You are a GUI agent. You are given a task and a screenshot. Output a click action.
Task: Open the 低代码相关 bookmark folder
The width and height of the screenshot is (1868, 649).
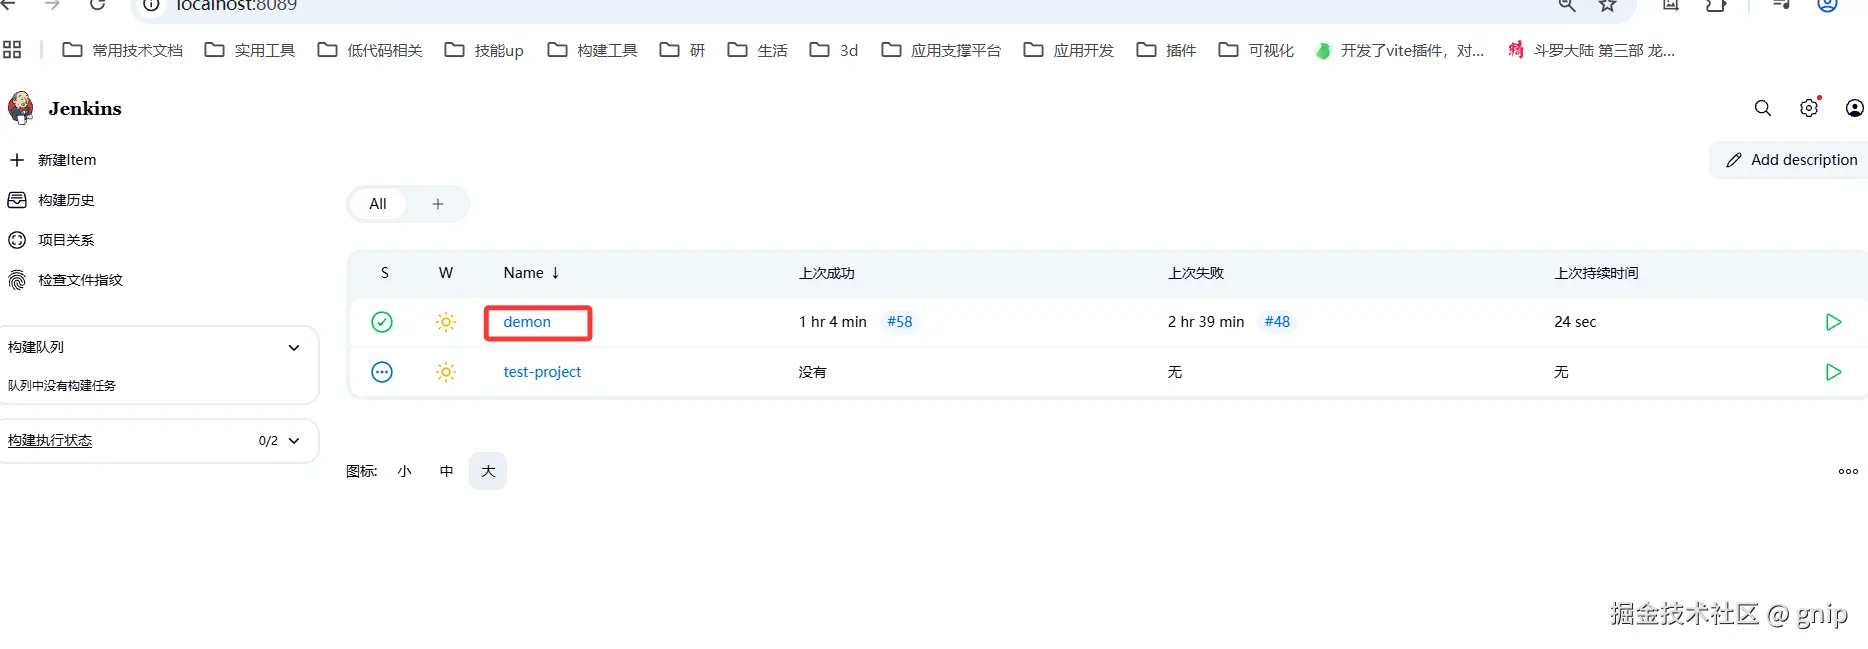[x=370, y=50]
